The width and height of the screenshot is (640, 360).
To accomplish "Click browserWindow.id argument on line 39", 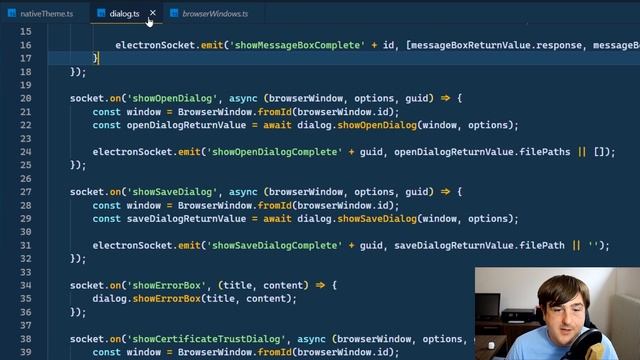I will 343,352.
